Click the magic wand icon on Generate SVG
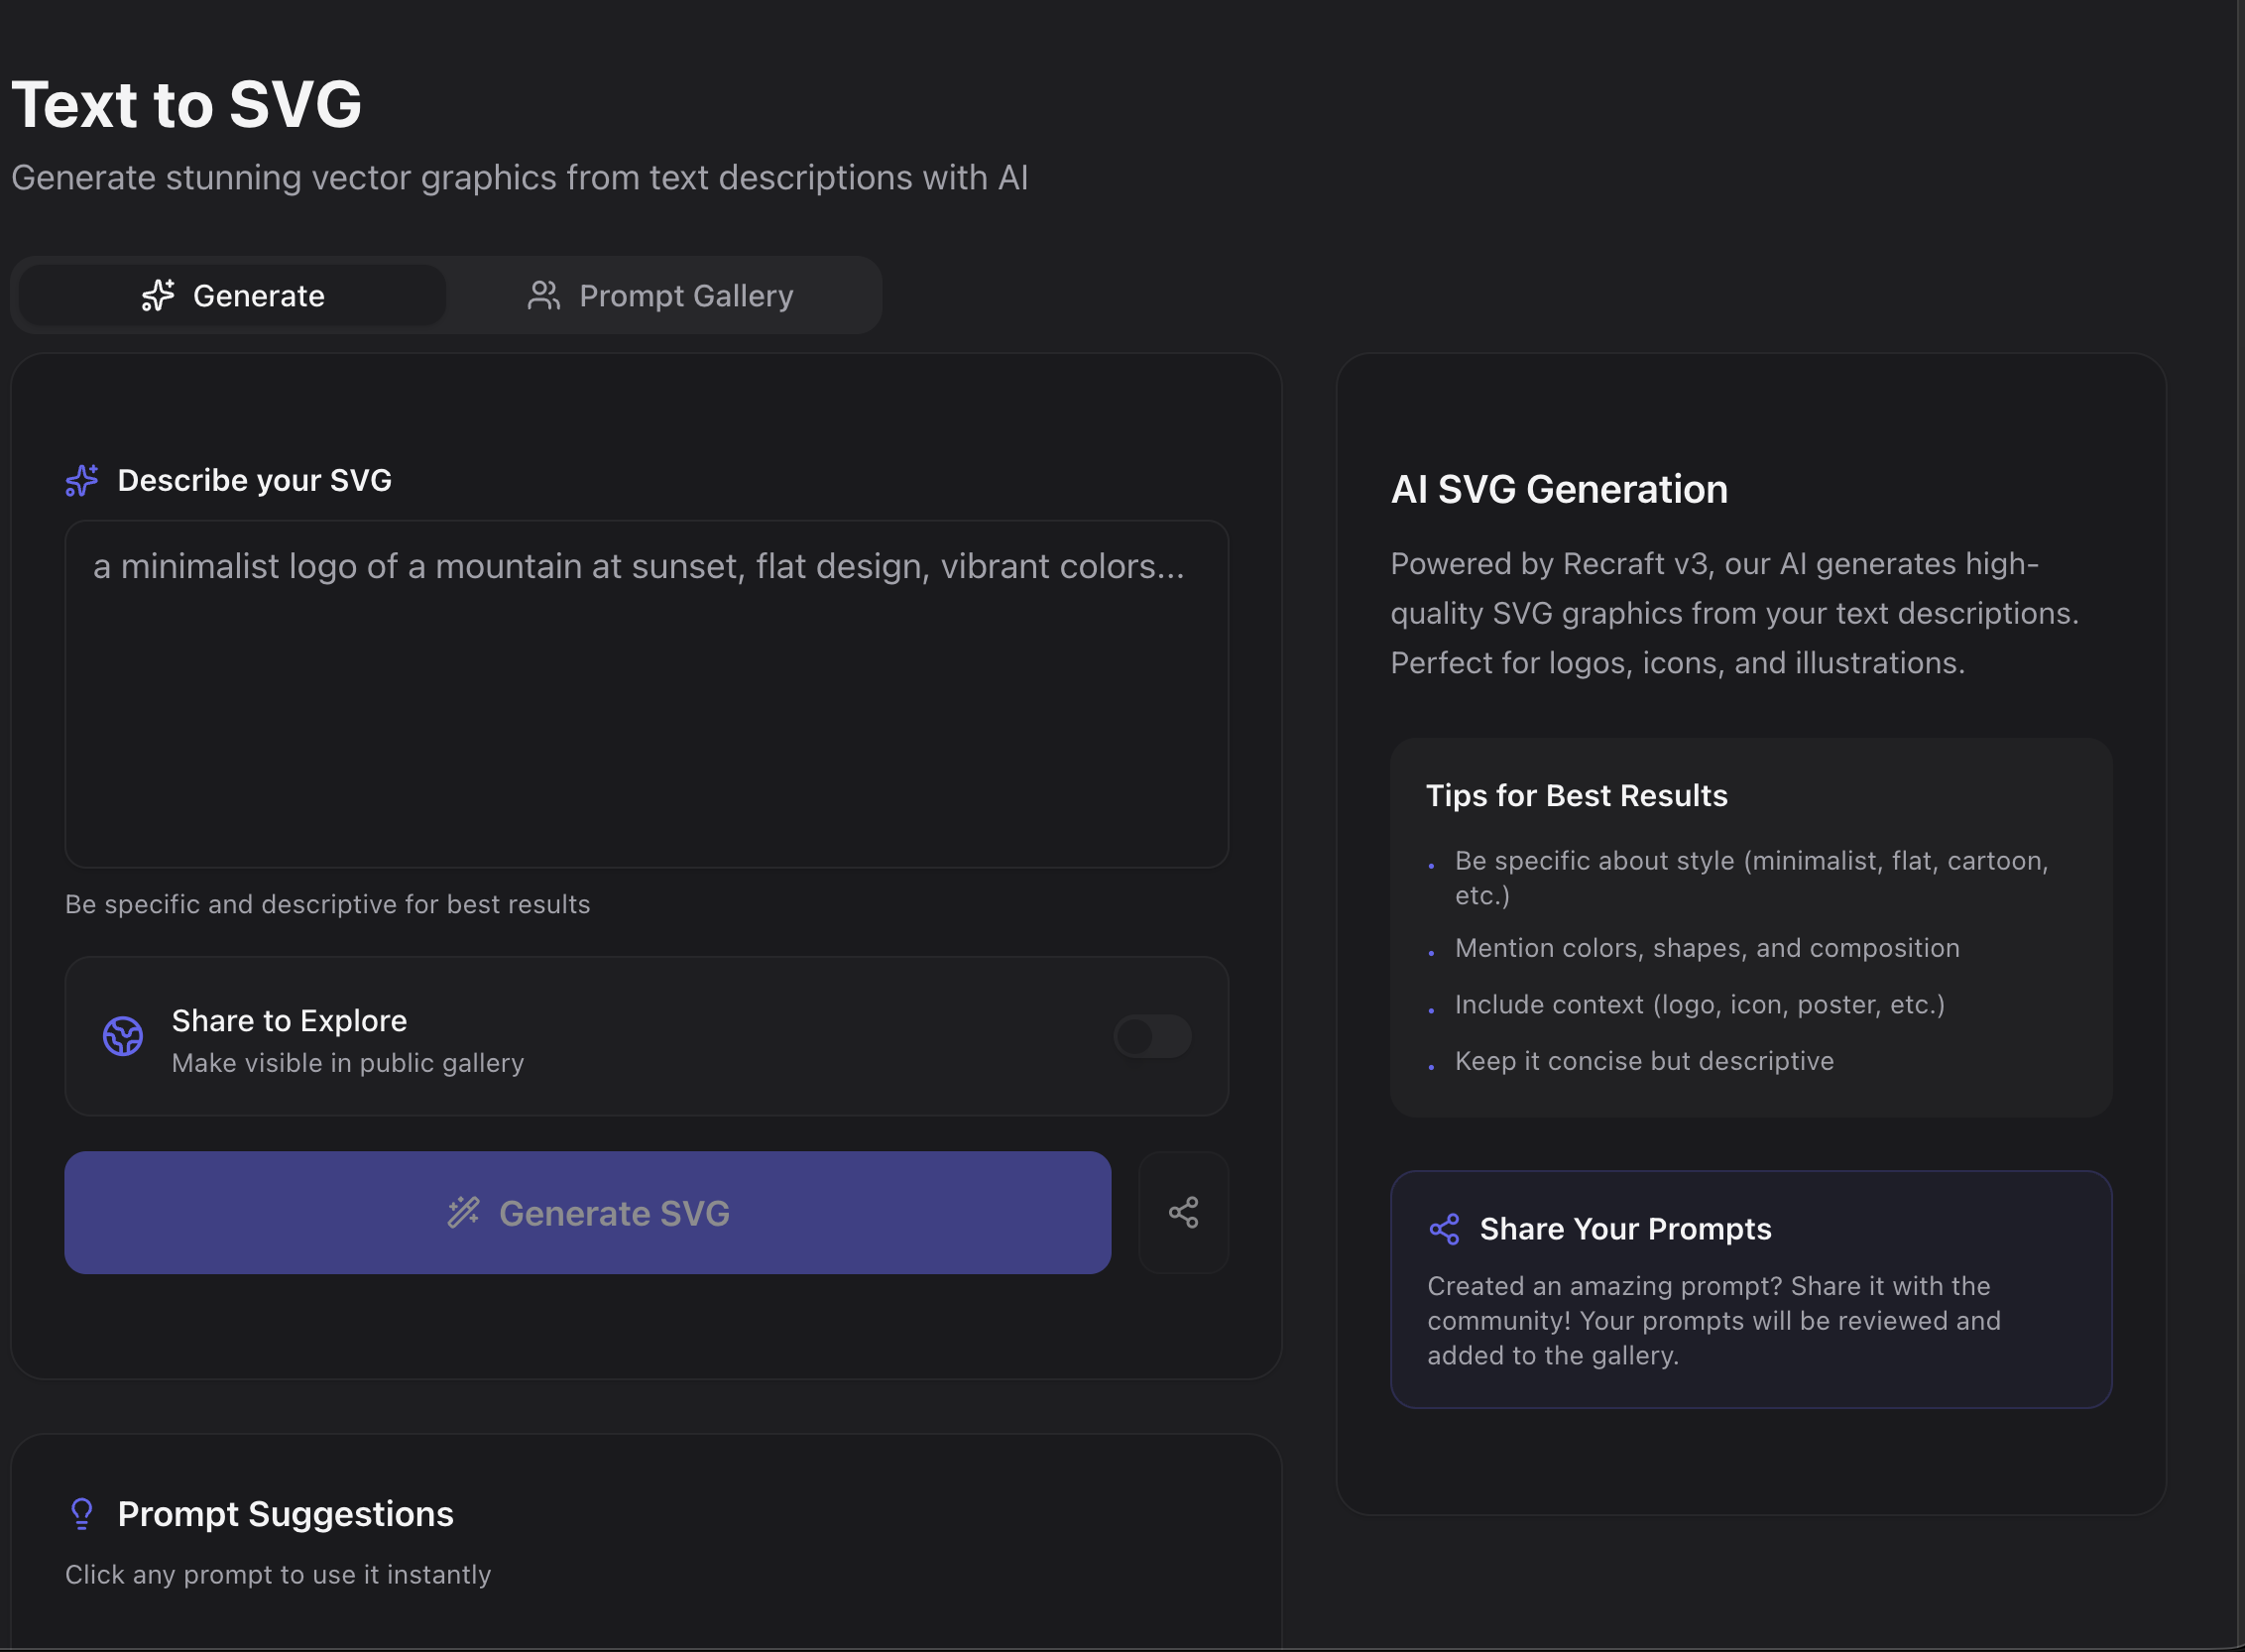 (464, 1213)
